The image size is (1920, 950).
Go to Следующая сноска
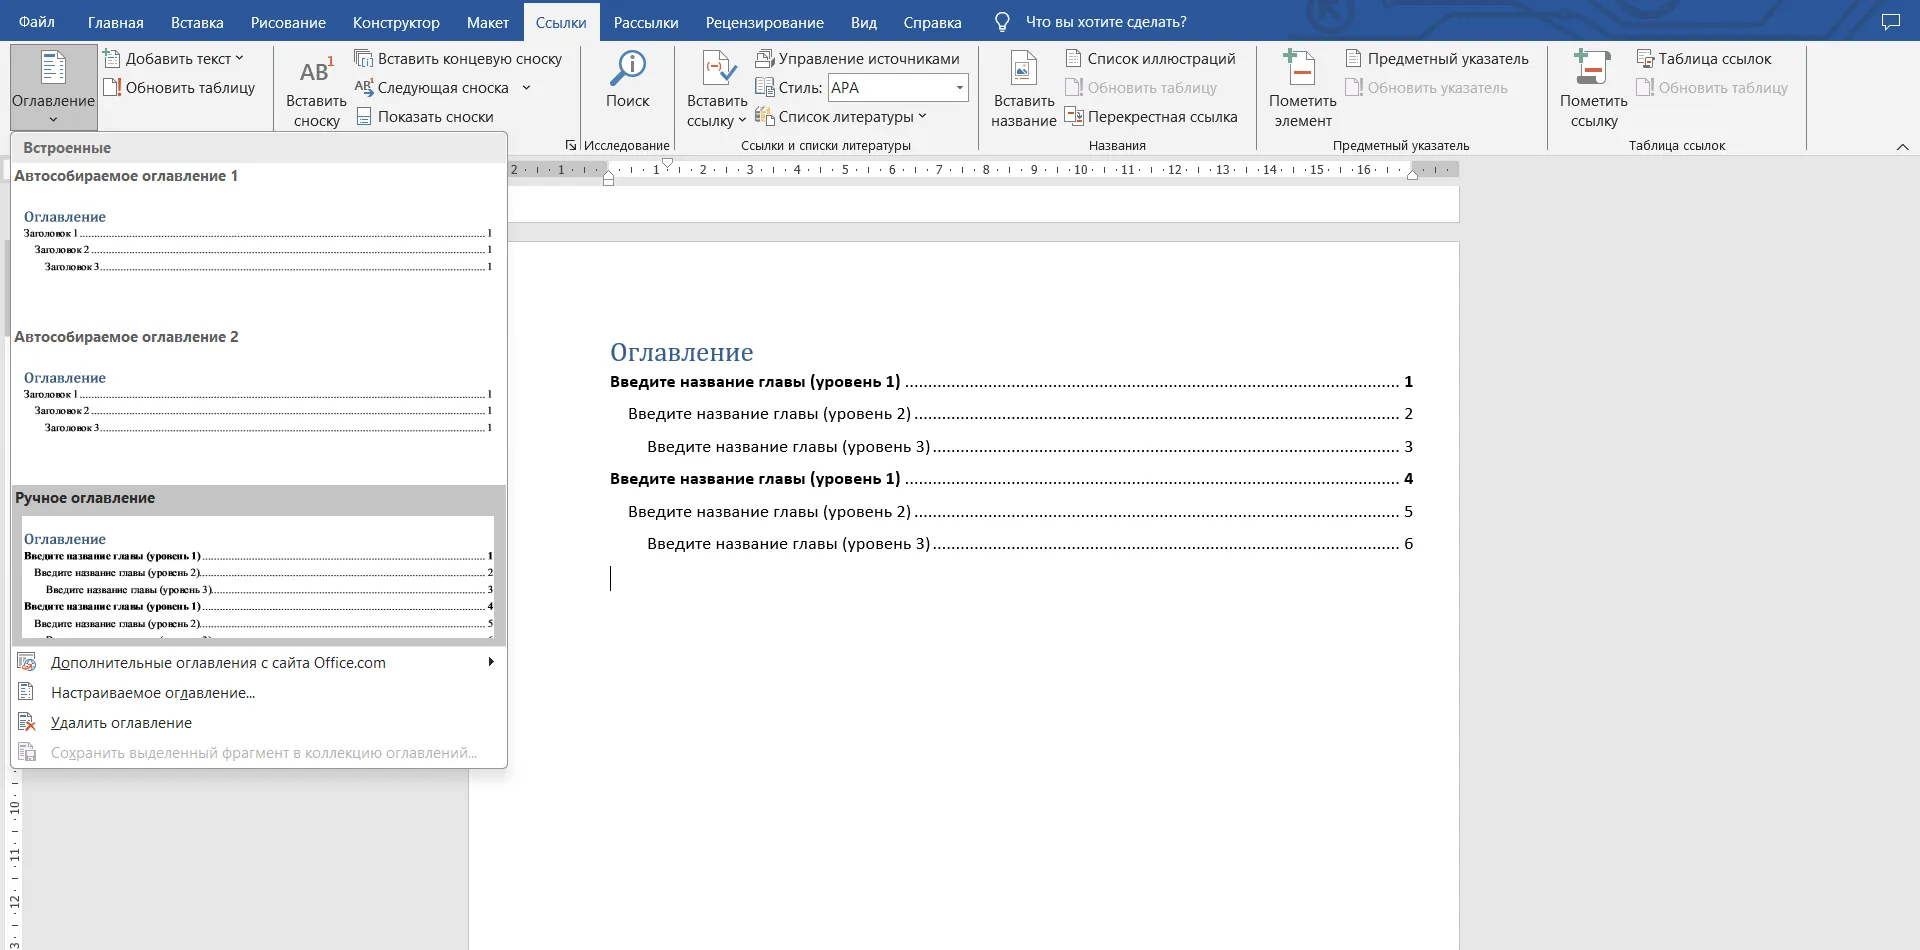(x=432, y=88)
